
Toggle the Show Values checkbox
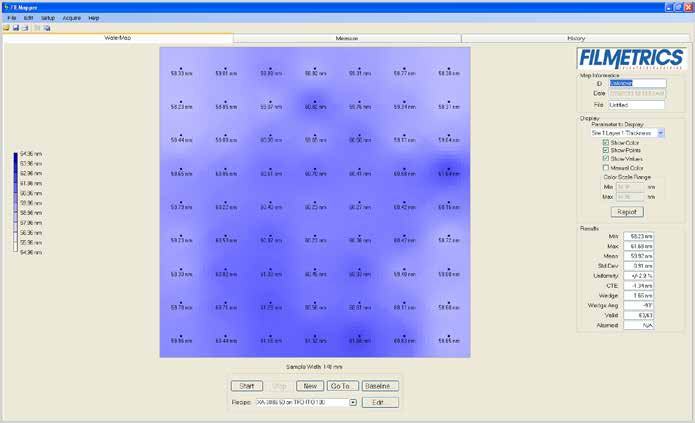pos(606,159)
